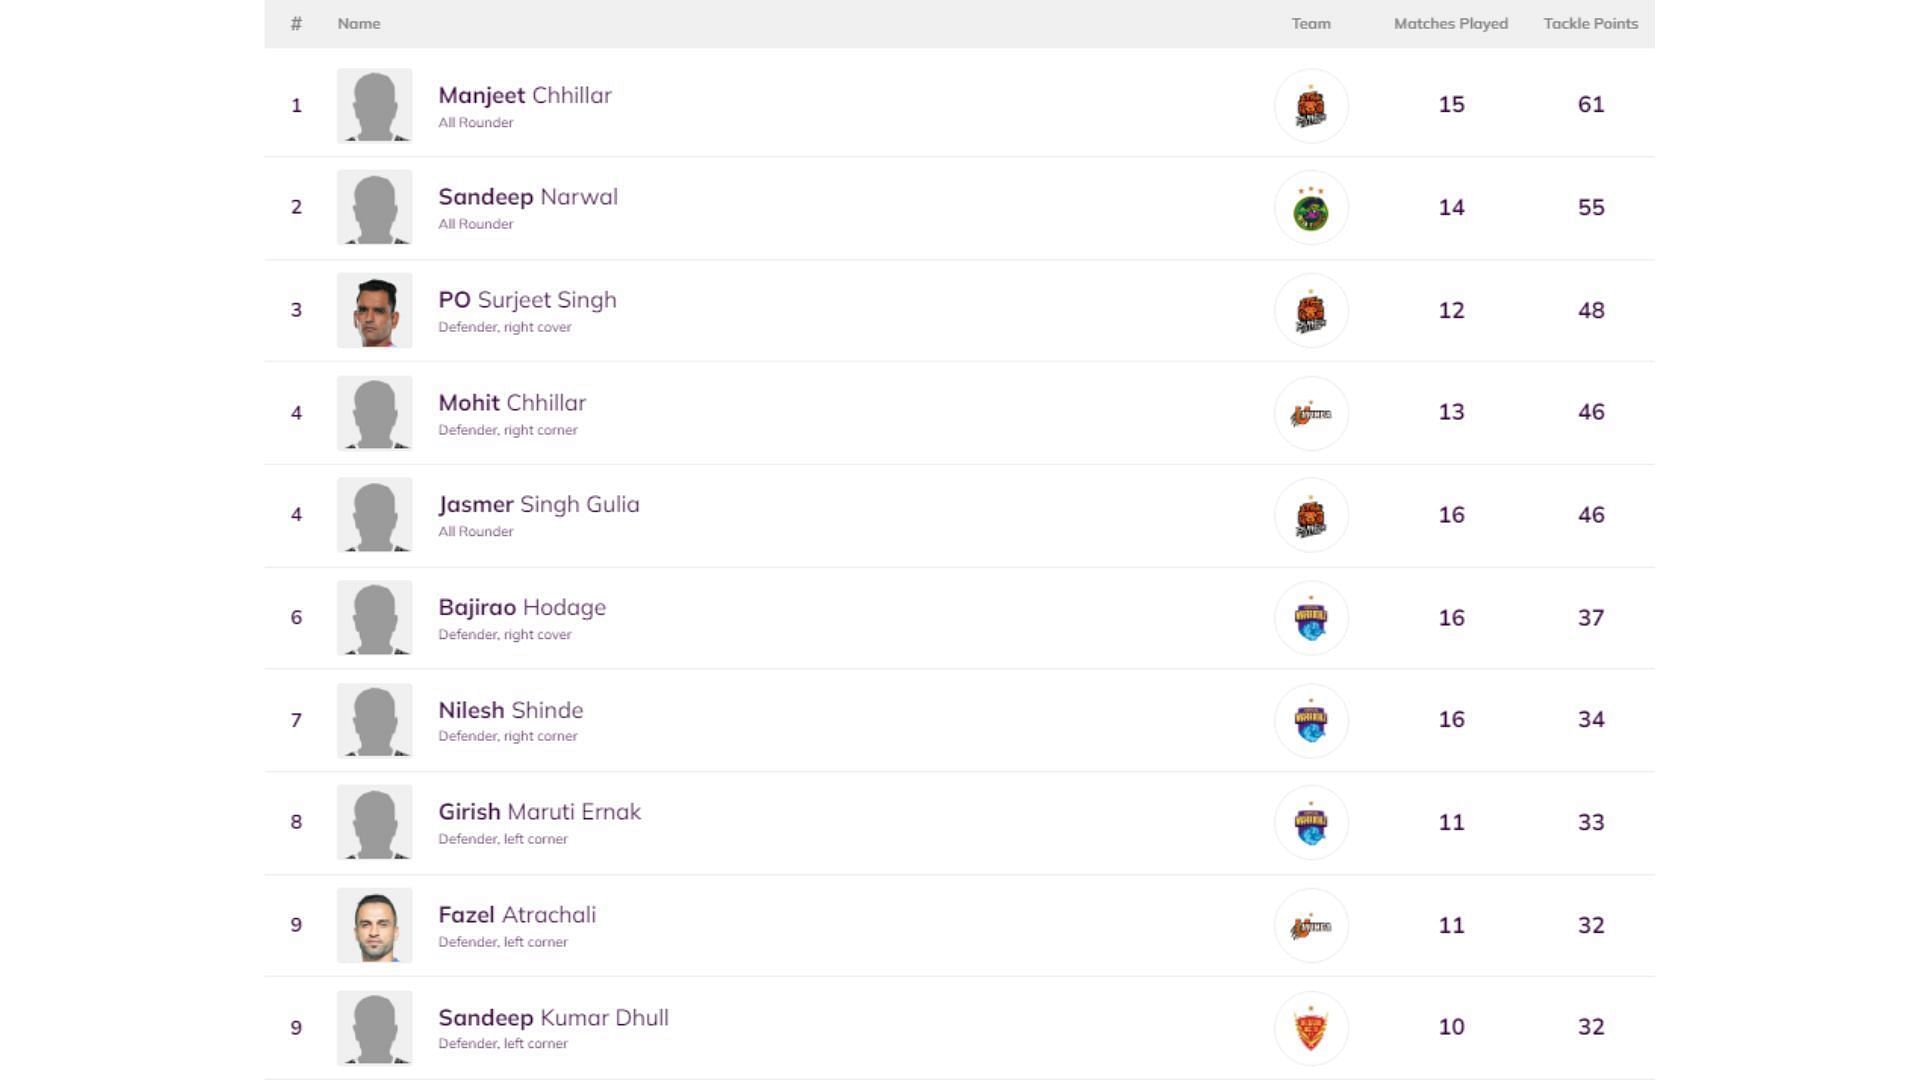Select Manjeet Chhillar's placeholder avatar
This screenshot has width=1920, height=1080.
coord(374,106)
